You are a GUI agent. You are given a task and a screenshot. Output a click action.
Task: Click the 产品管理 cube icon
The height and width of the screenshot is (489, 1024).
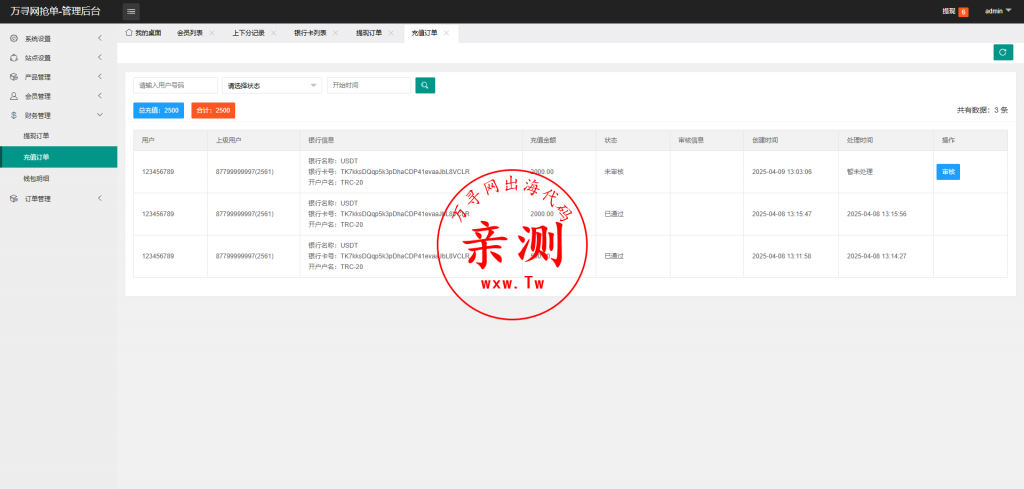14,76
